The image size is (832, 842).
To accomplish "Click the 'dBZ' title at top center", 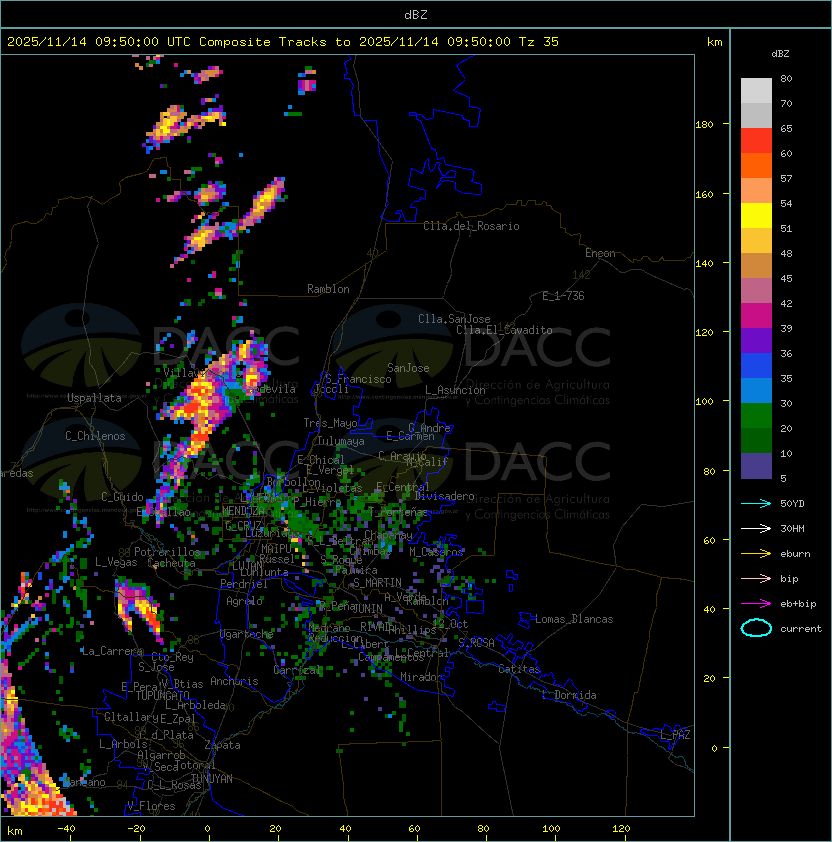I will pos(416,14).
